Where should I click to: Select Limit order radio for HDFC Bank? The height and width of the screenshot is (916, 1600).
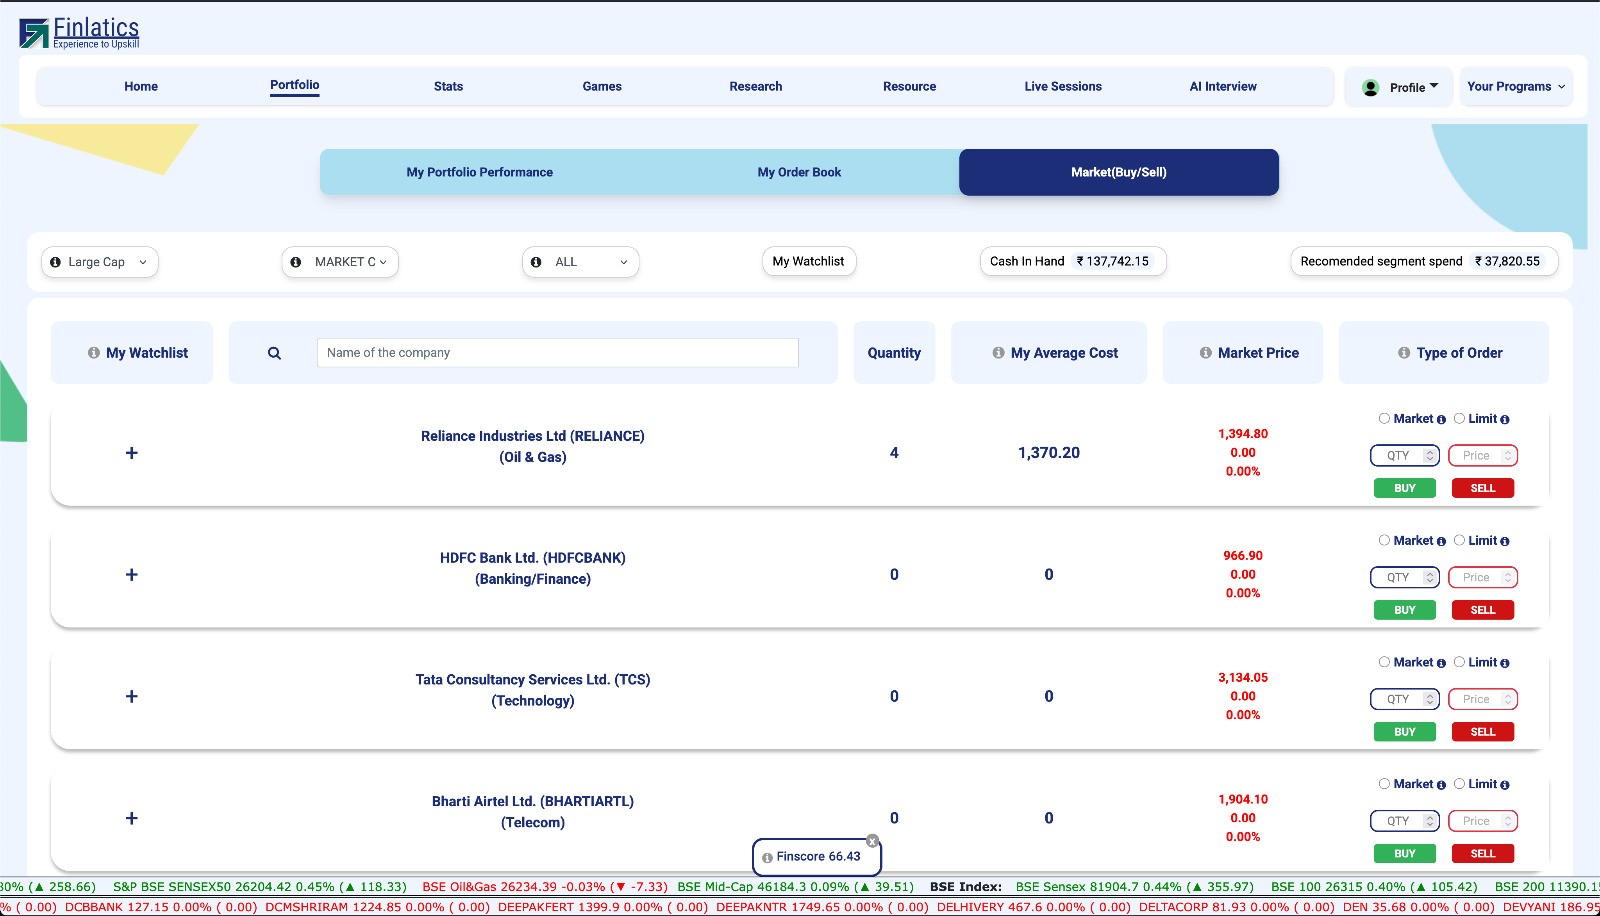point(1459,541)
